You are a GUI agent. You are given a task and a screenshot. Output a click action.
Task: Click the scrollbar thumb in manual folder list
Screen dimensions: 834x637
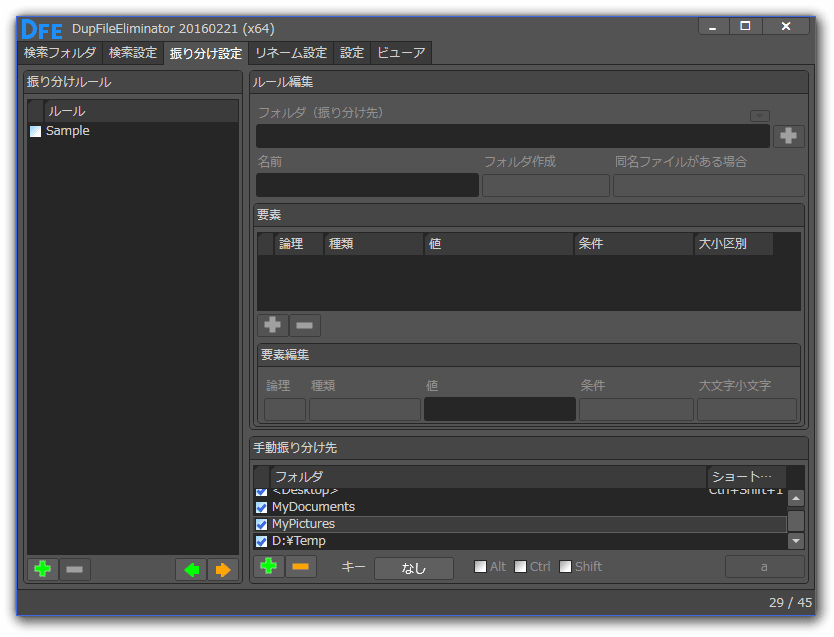pyautogui.click(x=796, y=521)
